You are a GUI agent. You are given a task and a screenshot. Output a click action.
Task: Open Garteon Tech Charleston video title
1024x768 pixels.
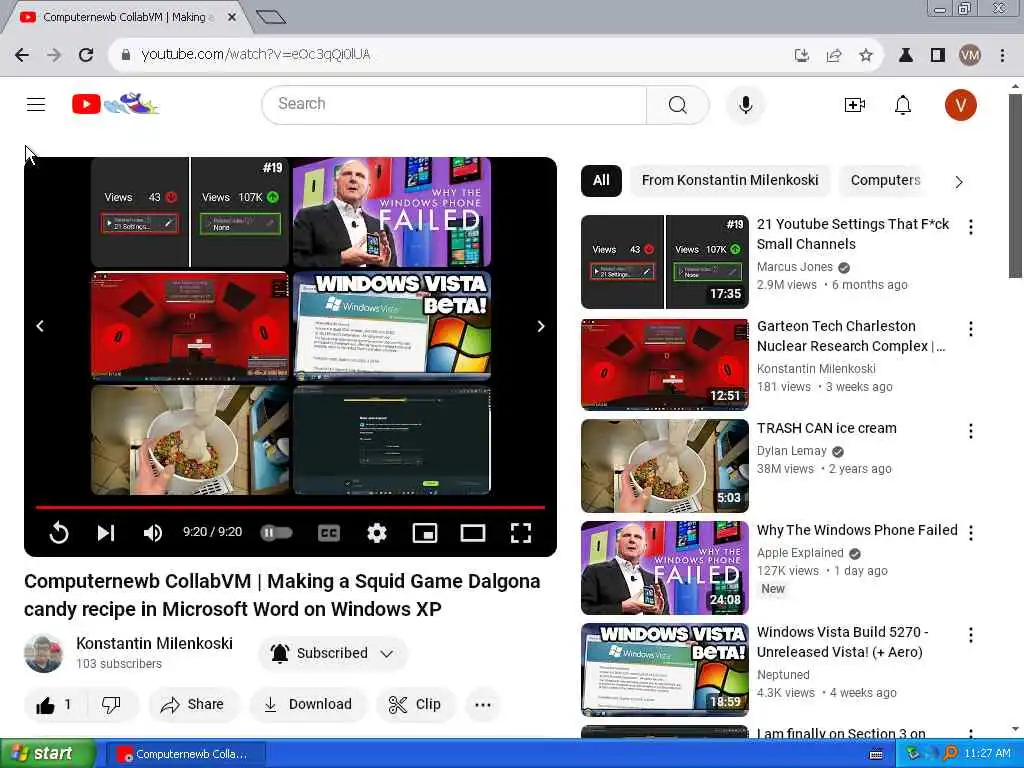(x=851, y=336)
